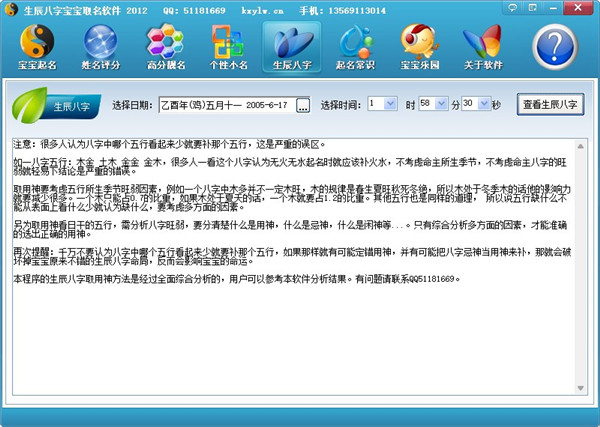
Task: Open the 宝宝起名 yin-yang icon
Action: (x=37, y=47)
